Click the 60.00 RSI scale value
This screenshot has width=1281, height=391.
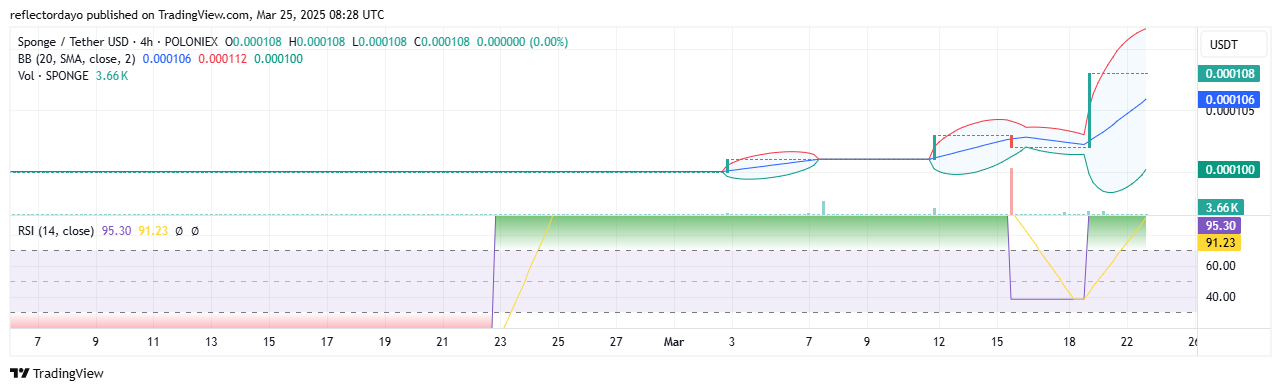(x=1221, y=266)
